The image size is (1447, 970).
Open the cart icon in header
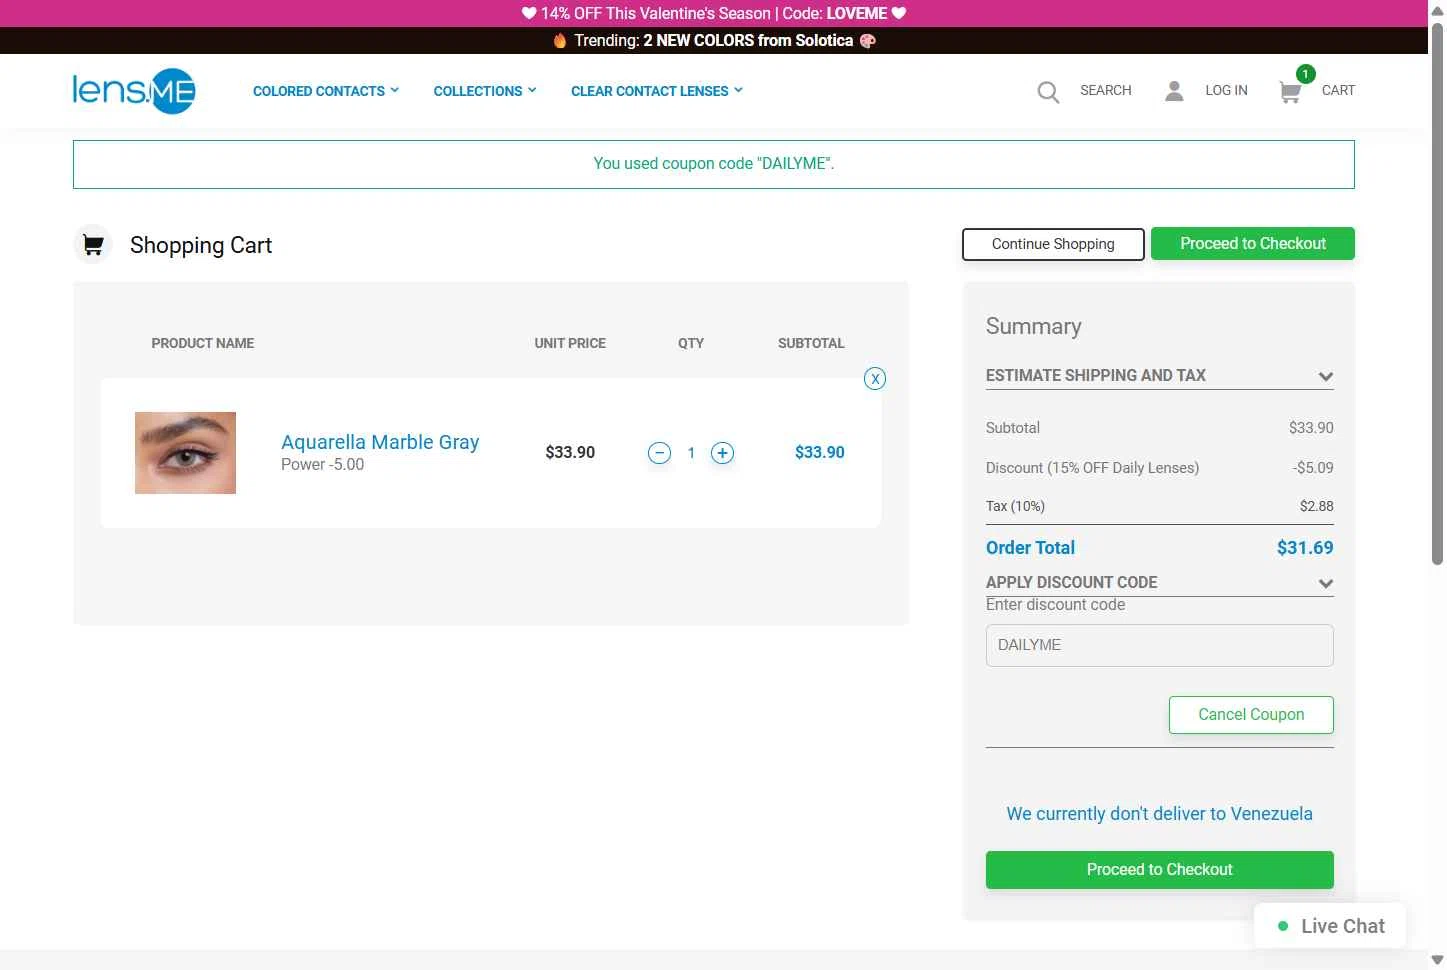tap(1290, 92)
